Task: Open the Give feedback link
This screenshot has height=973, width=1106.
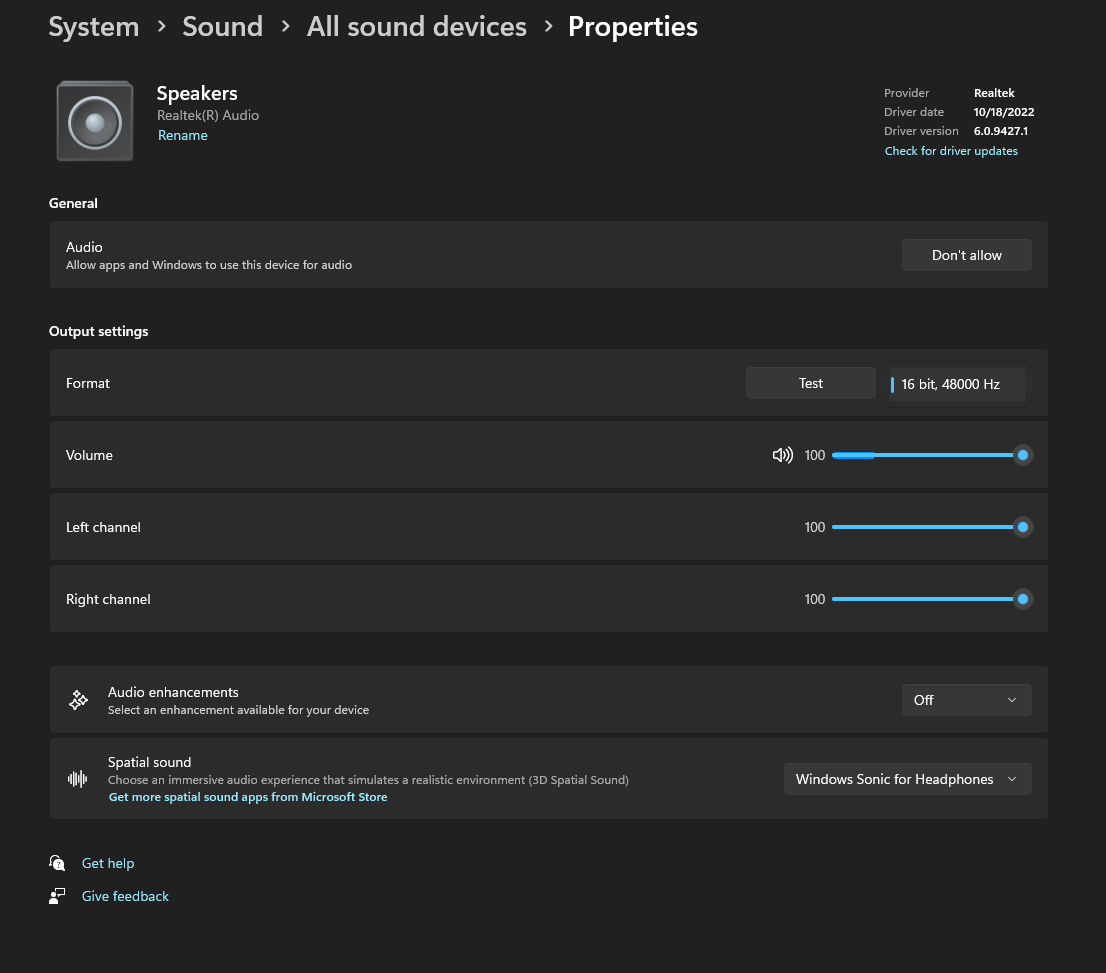Action: point(125,896)
